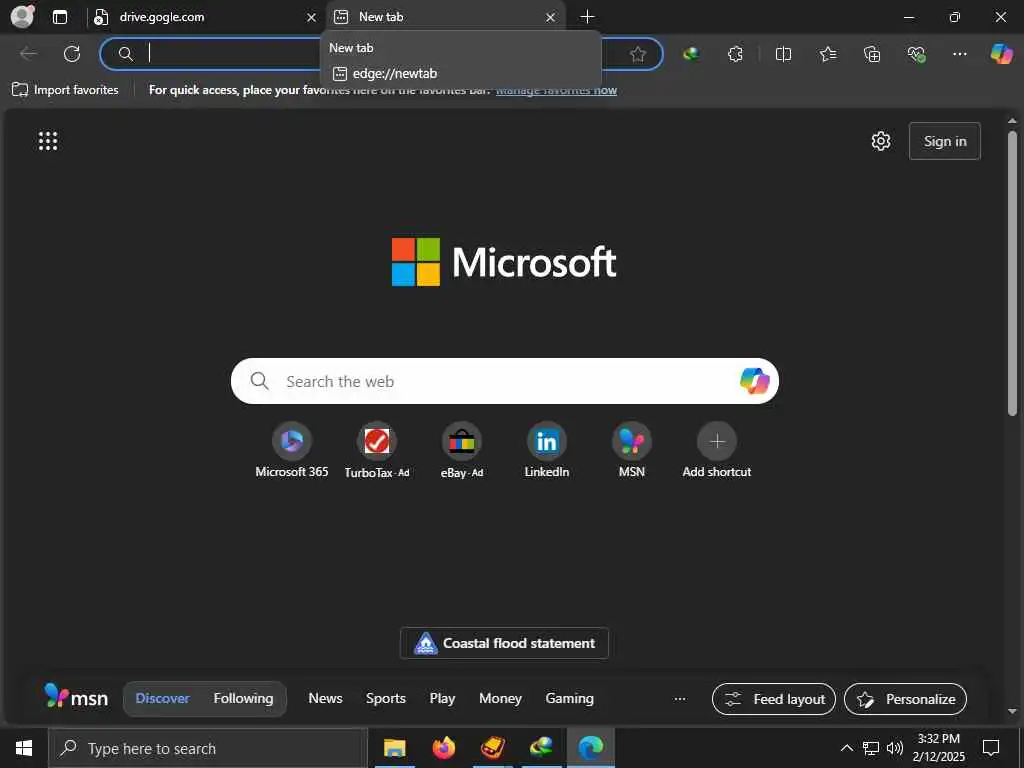The height and width of the screenshot is (768, 1024).
Task: Open the MSN shortcut tile
Action: [x=632, y=451]
